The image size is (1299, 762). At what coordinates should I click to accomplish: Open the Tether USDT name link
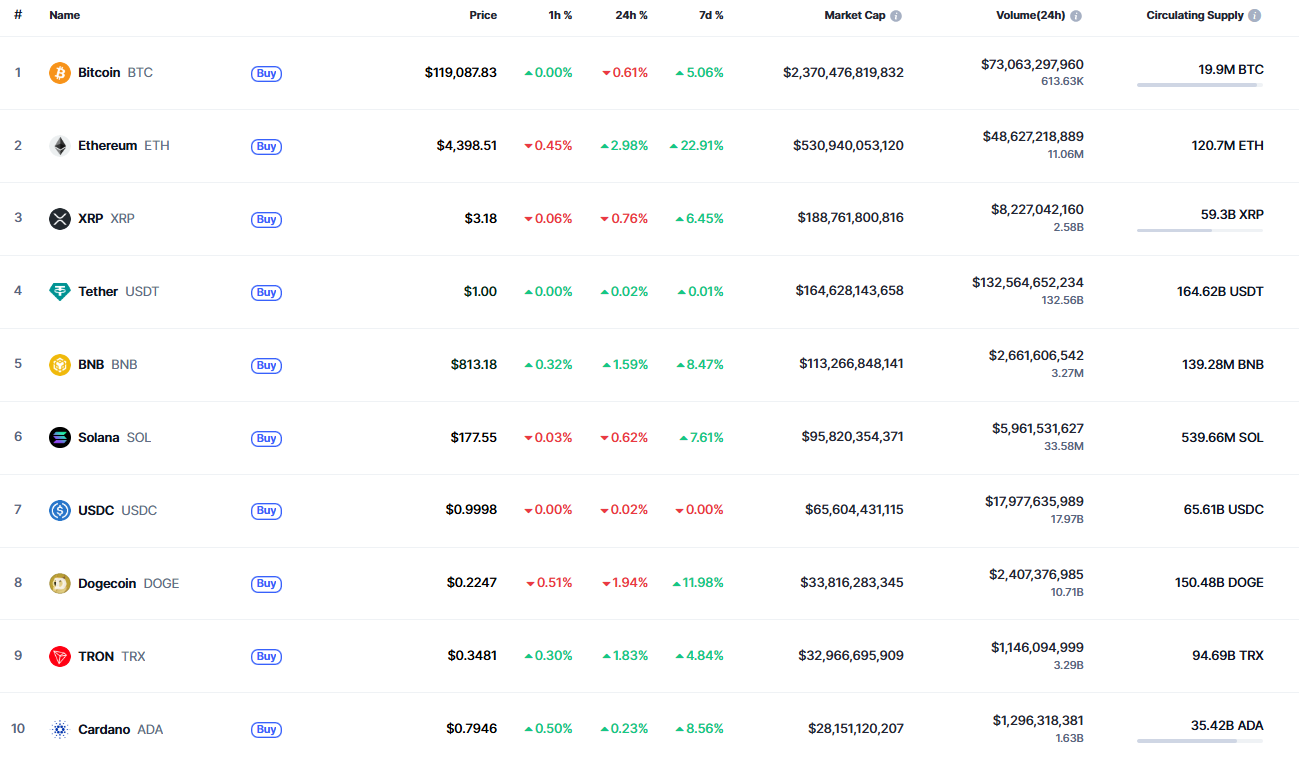coord(119,292)
